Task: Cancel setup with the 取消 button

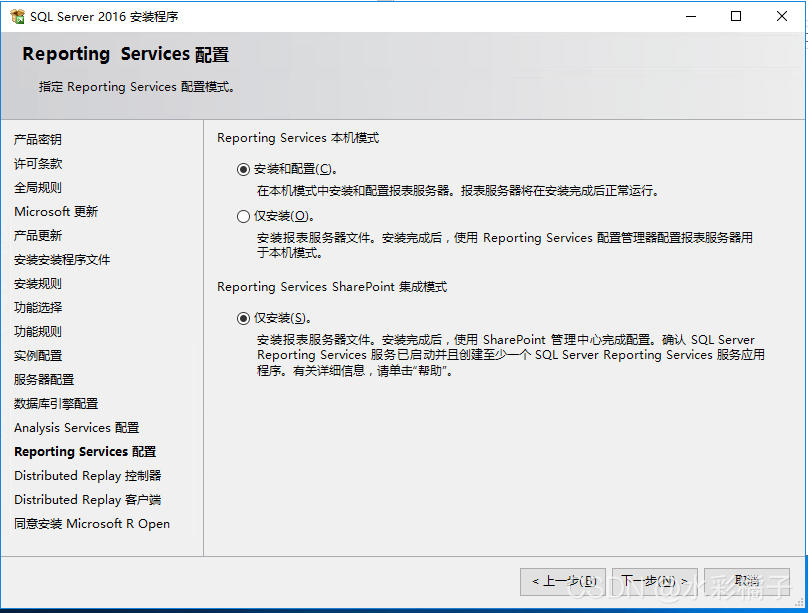Action: click(747, 582)
